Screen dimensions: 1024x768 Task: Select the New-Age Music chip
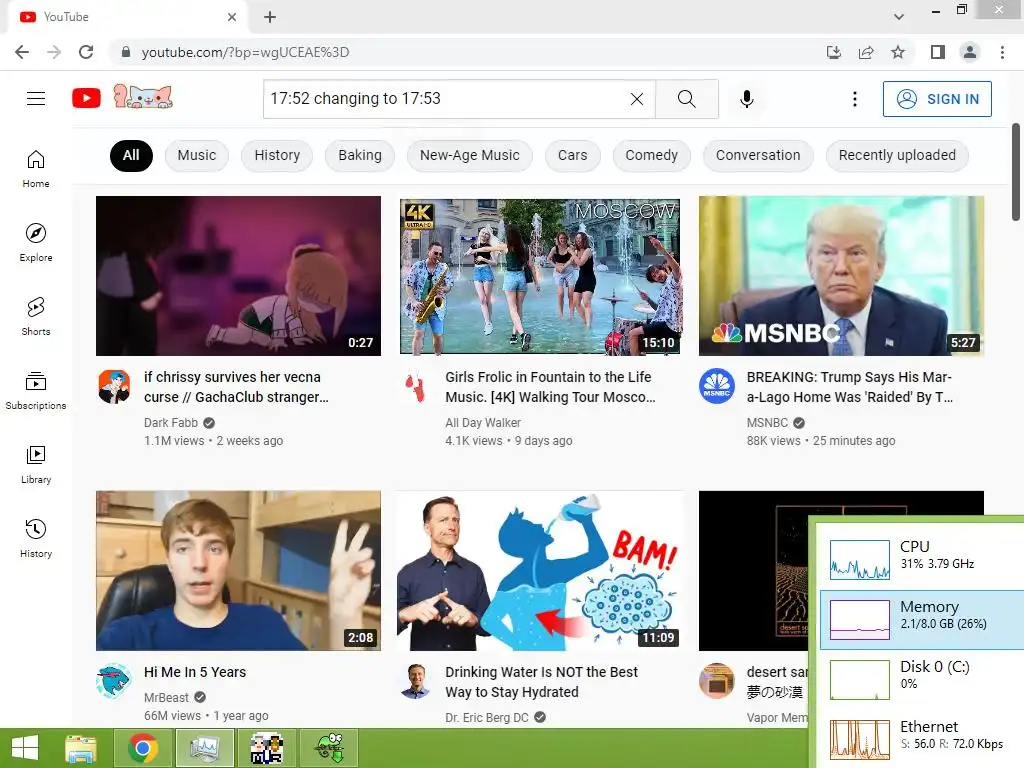coord(470,155)
